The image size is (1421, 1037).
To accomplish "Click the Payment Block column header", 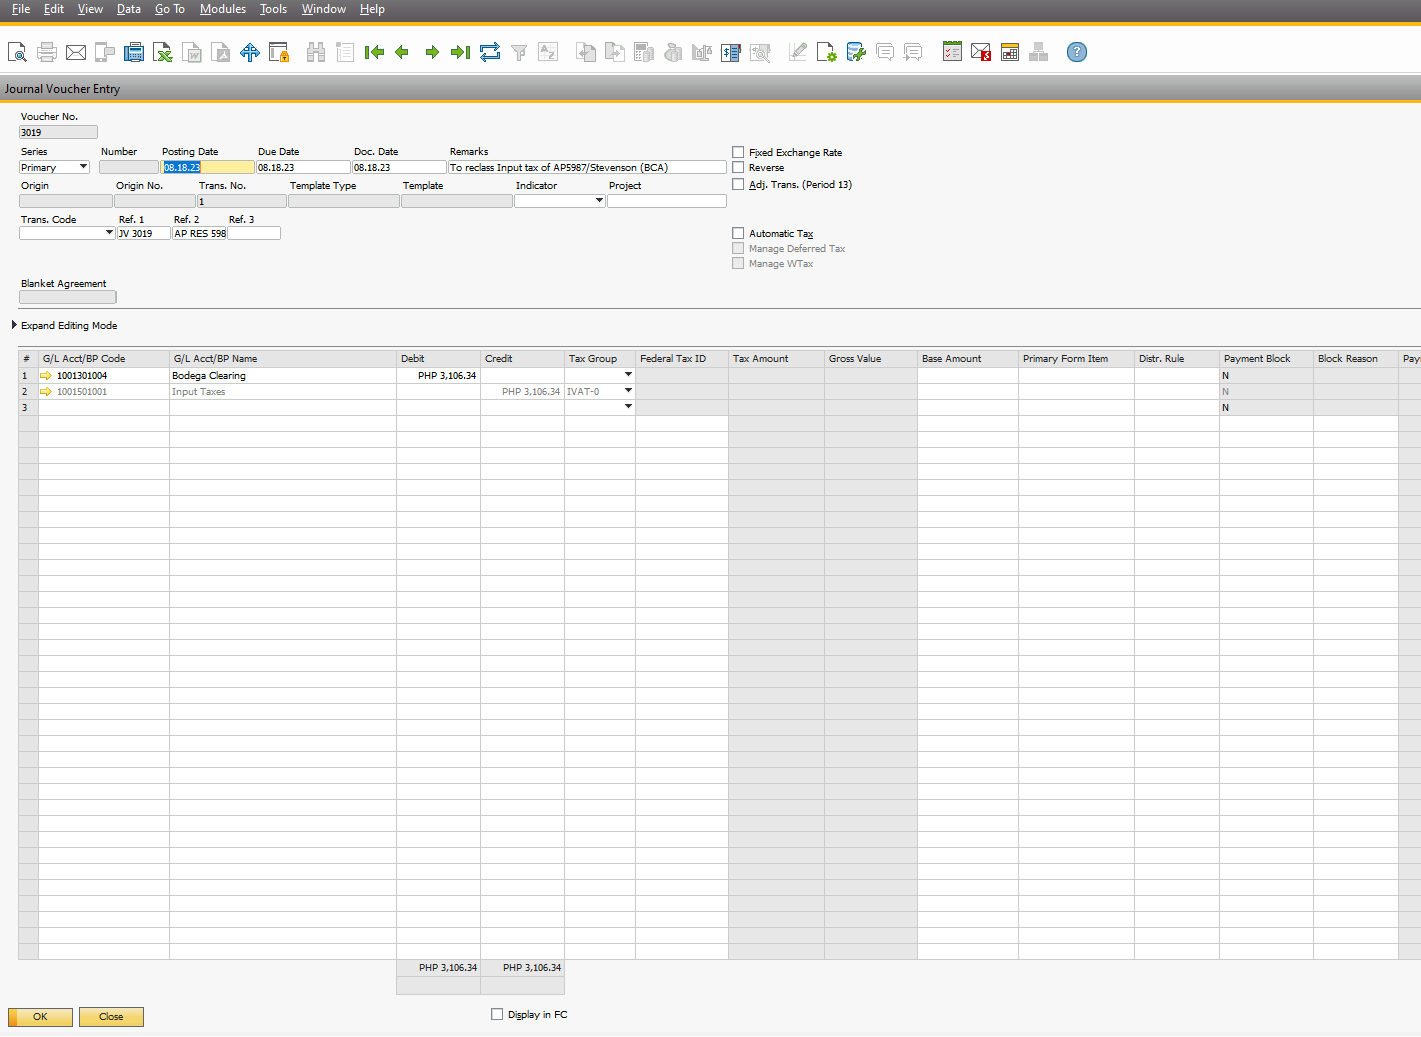I will pyautogui.click(x=1266, y=358).
